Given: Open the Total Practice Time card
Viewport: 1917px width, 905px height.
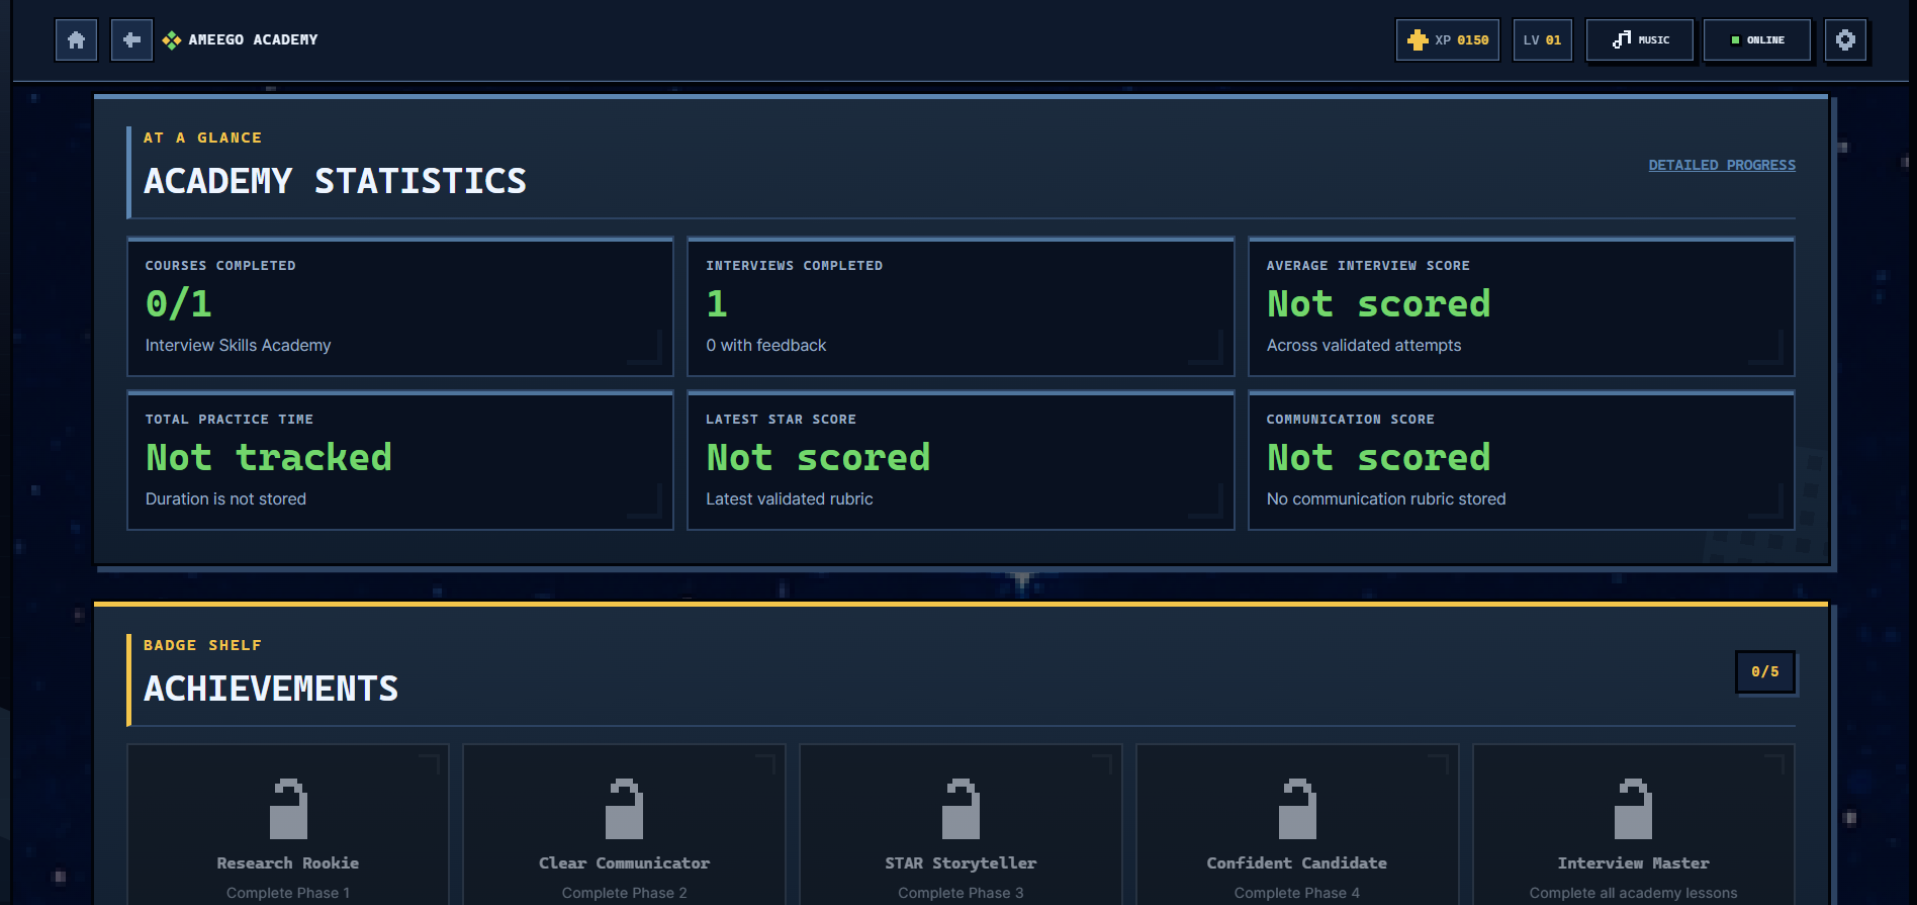Looking at the screenshot, I should 400,461.
